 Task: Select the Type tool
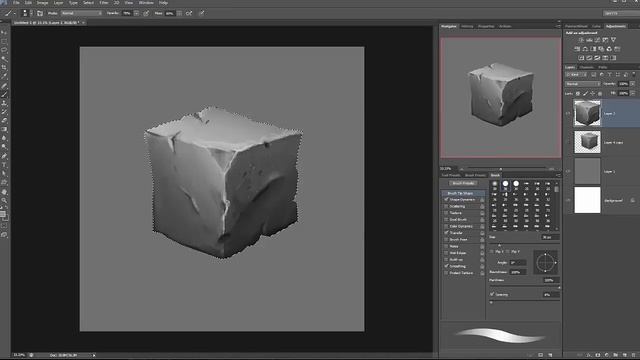[4, 165]
